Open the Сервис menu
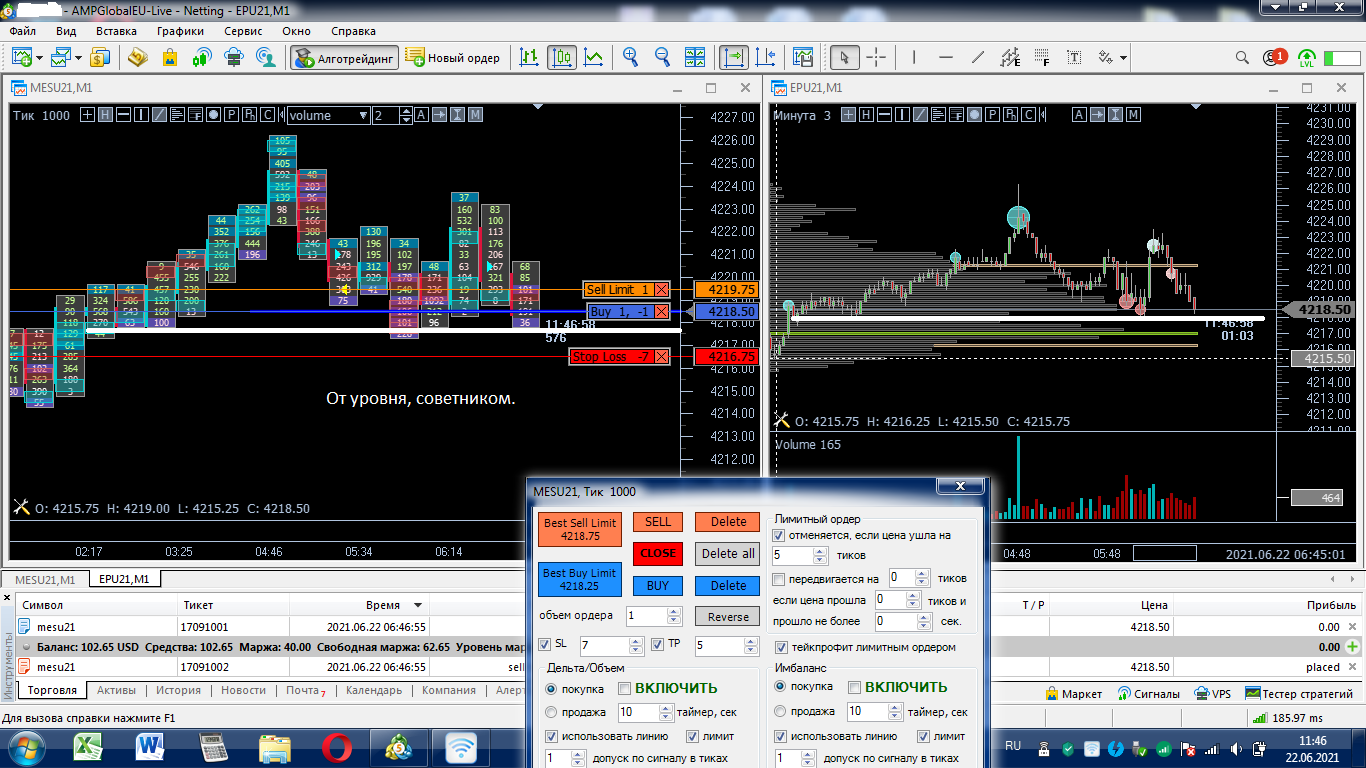The image size is (1366, 768). [x=243, y=31]
